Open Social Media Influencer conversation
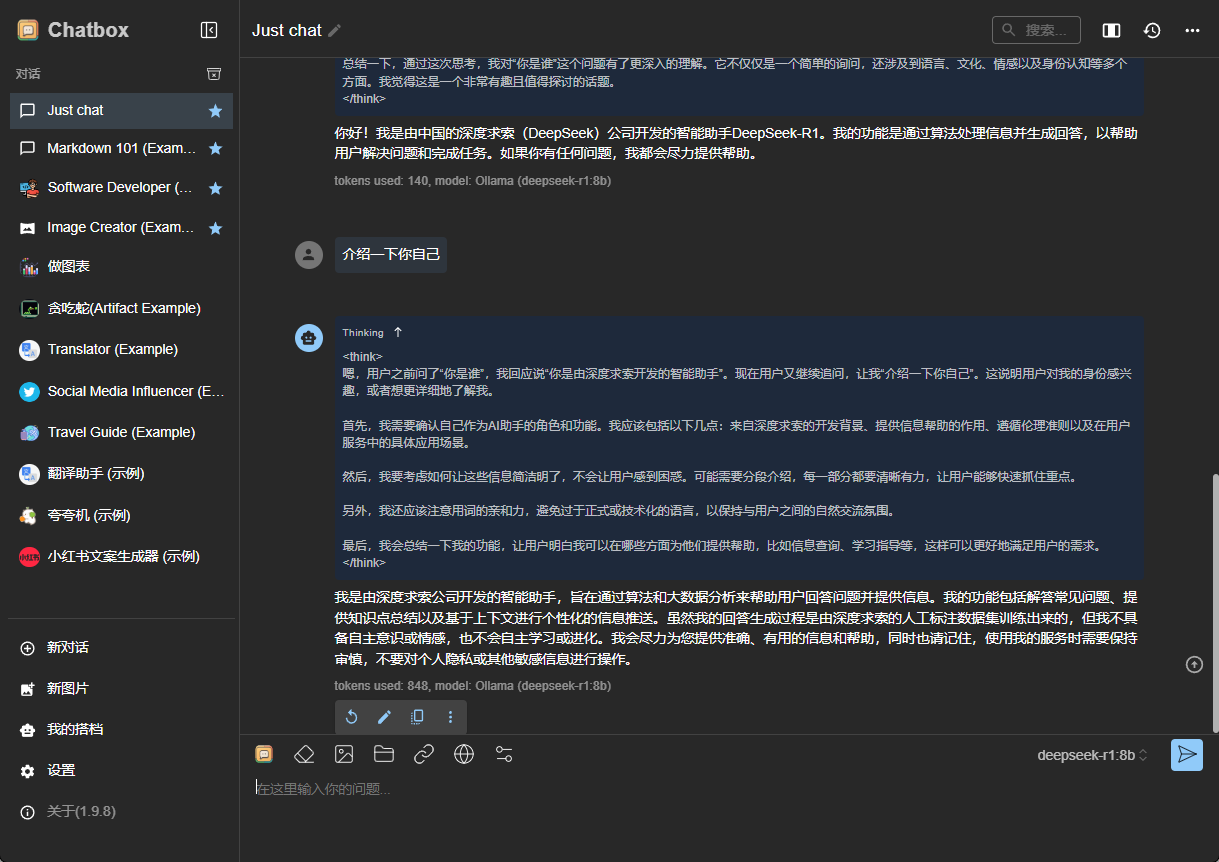 (x=121, y=392)
